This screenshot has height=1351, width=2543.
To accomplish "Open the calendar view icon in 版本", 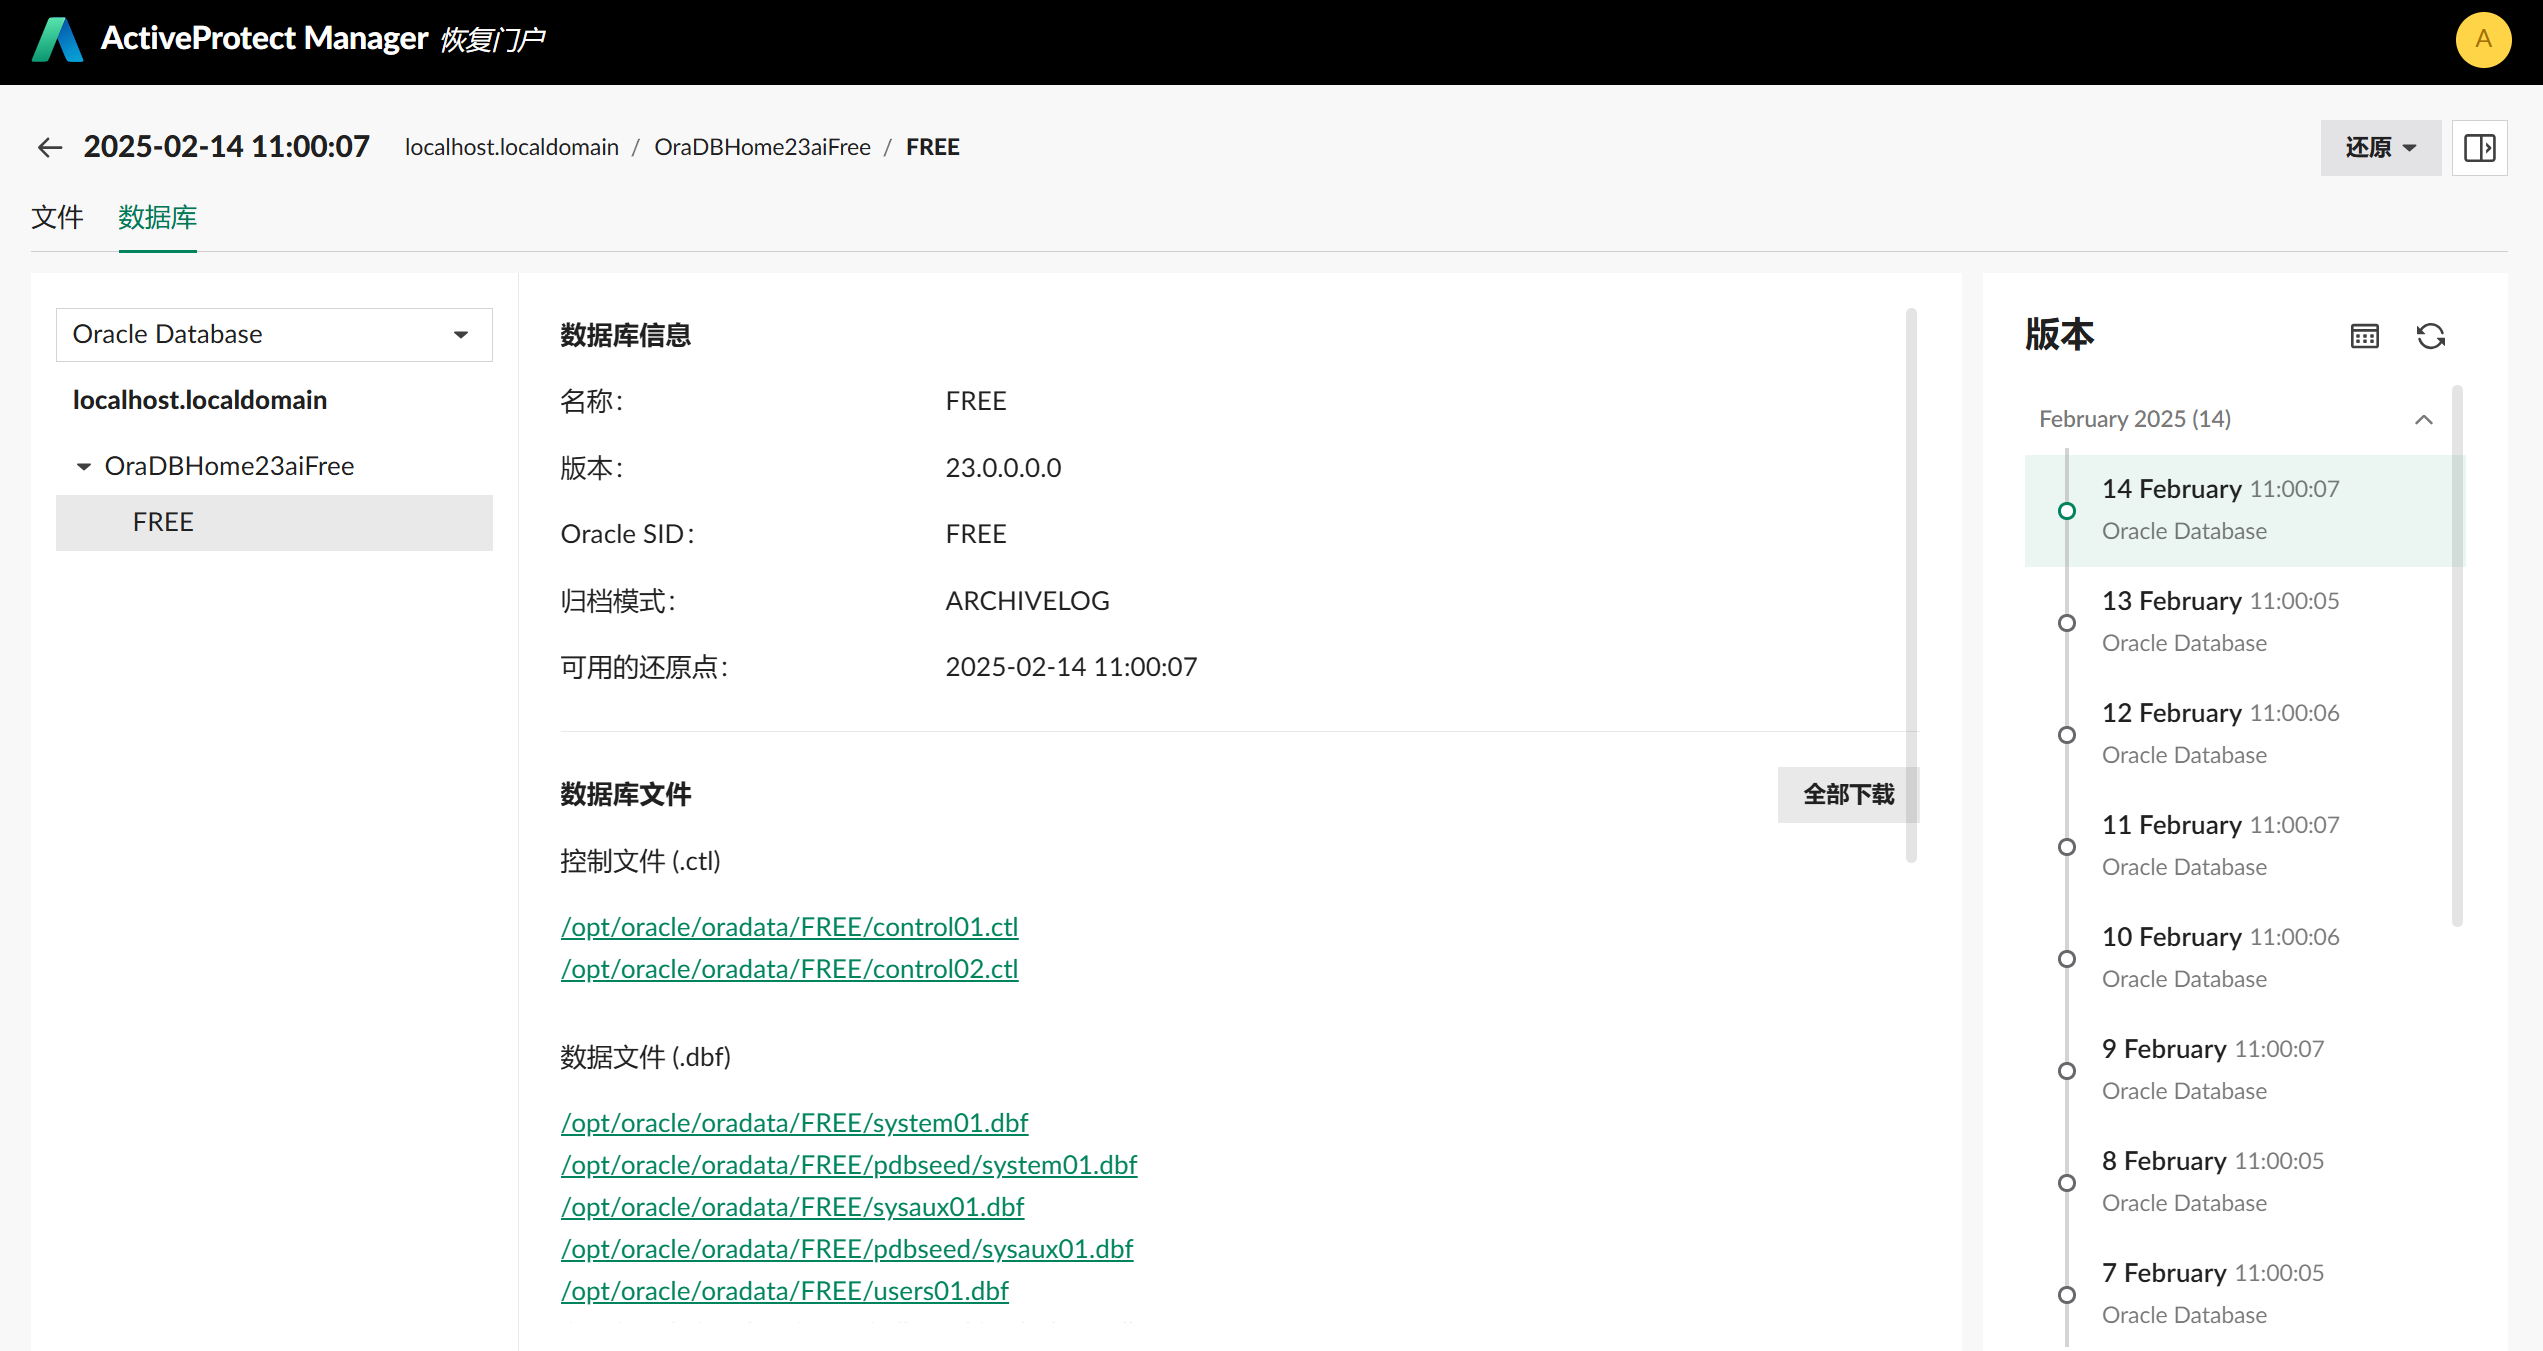I will 2365,336.
